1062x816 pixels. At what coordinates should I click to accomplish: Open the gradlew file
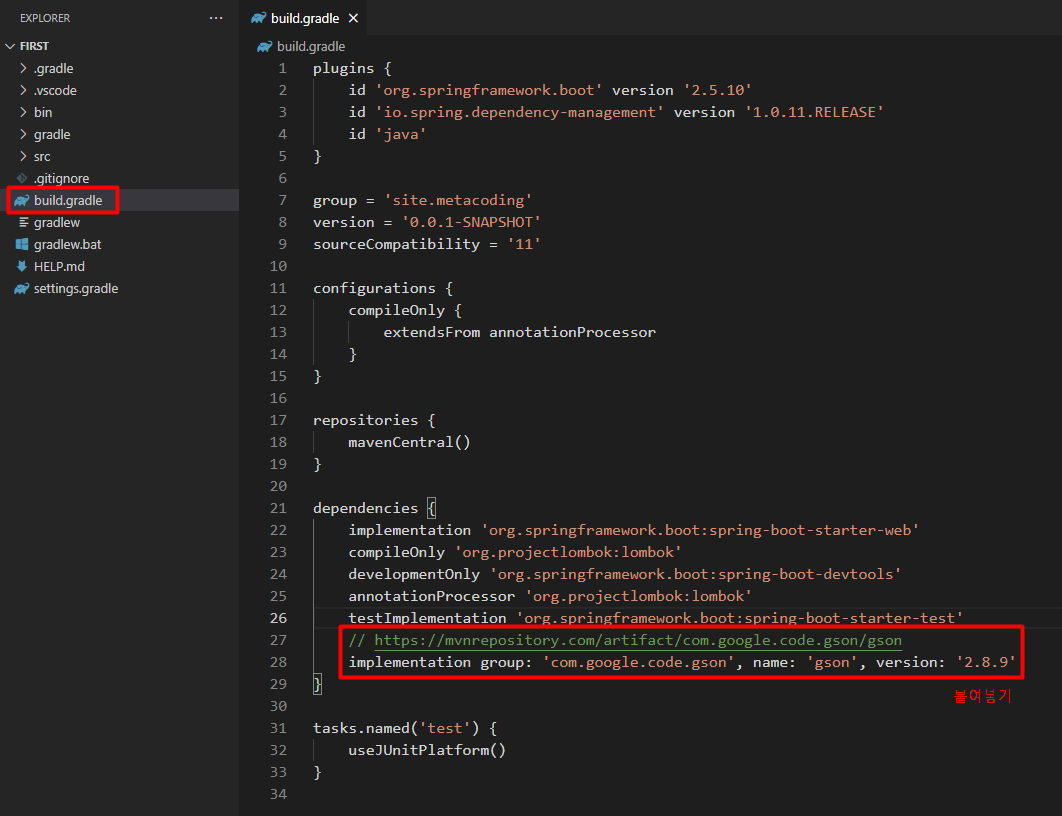(x=57, y=222)
